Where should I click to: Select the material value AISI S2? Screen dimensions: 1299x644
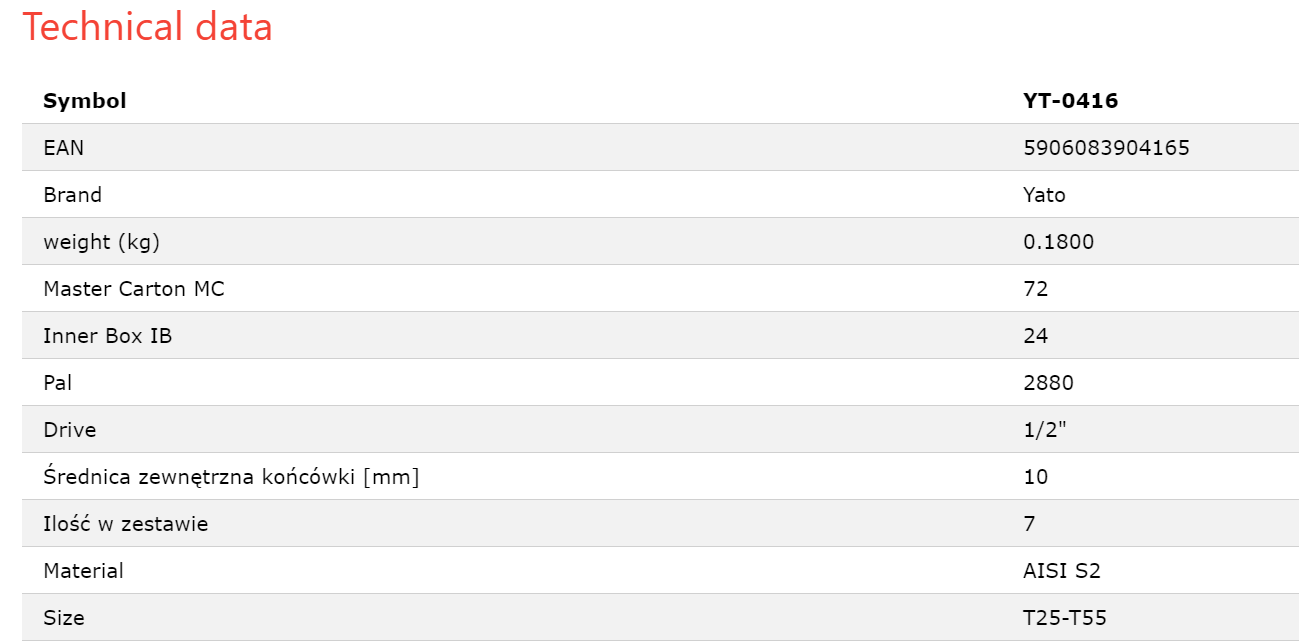(x=1062, y=570)
